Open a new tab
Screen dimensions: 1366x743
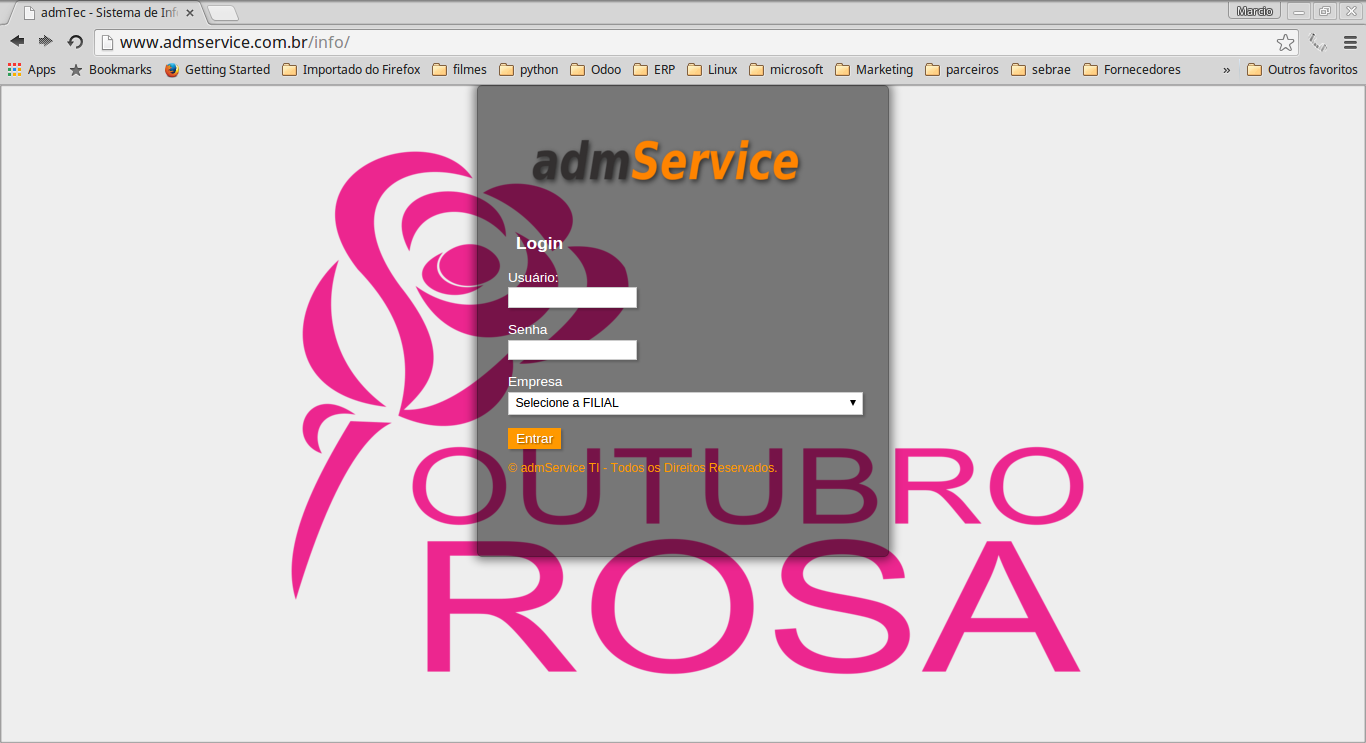223,13
